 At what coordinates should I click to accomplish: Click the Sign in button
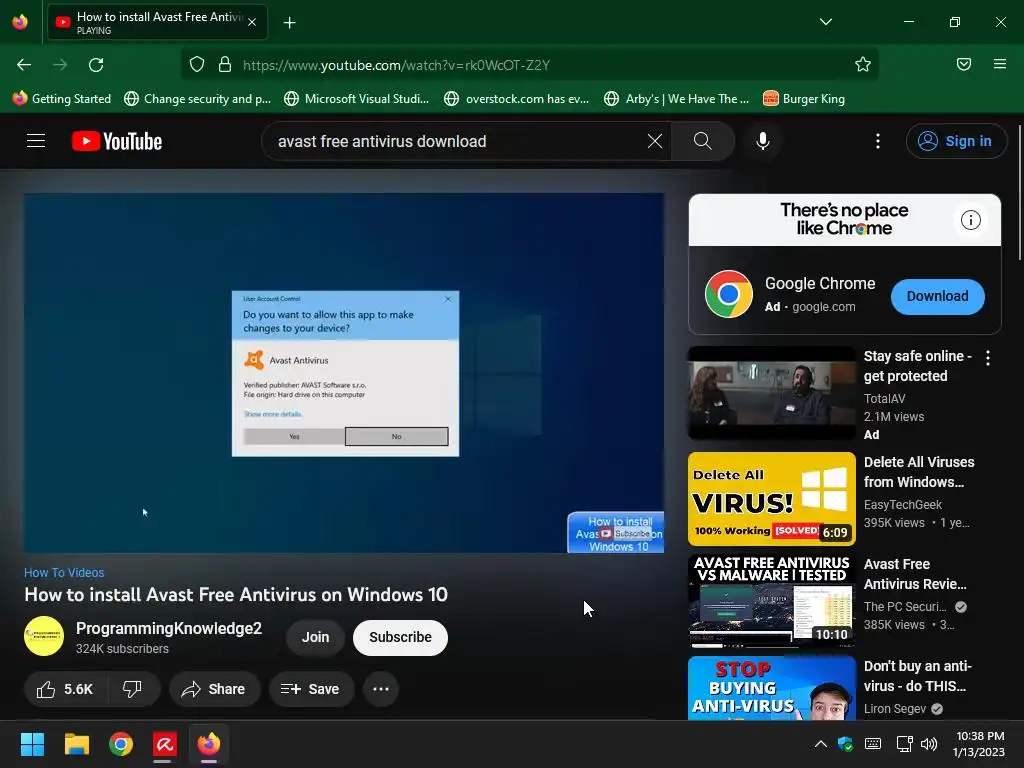tap(956, 141)
